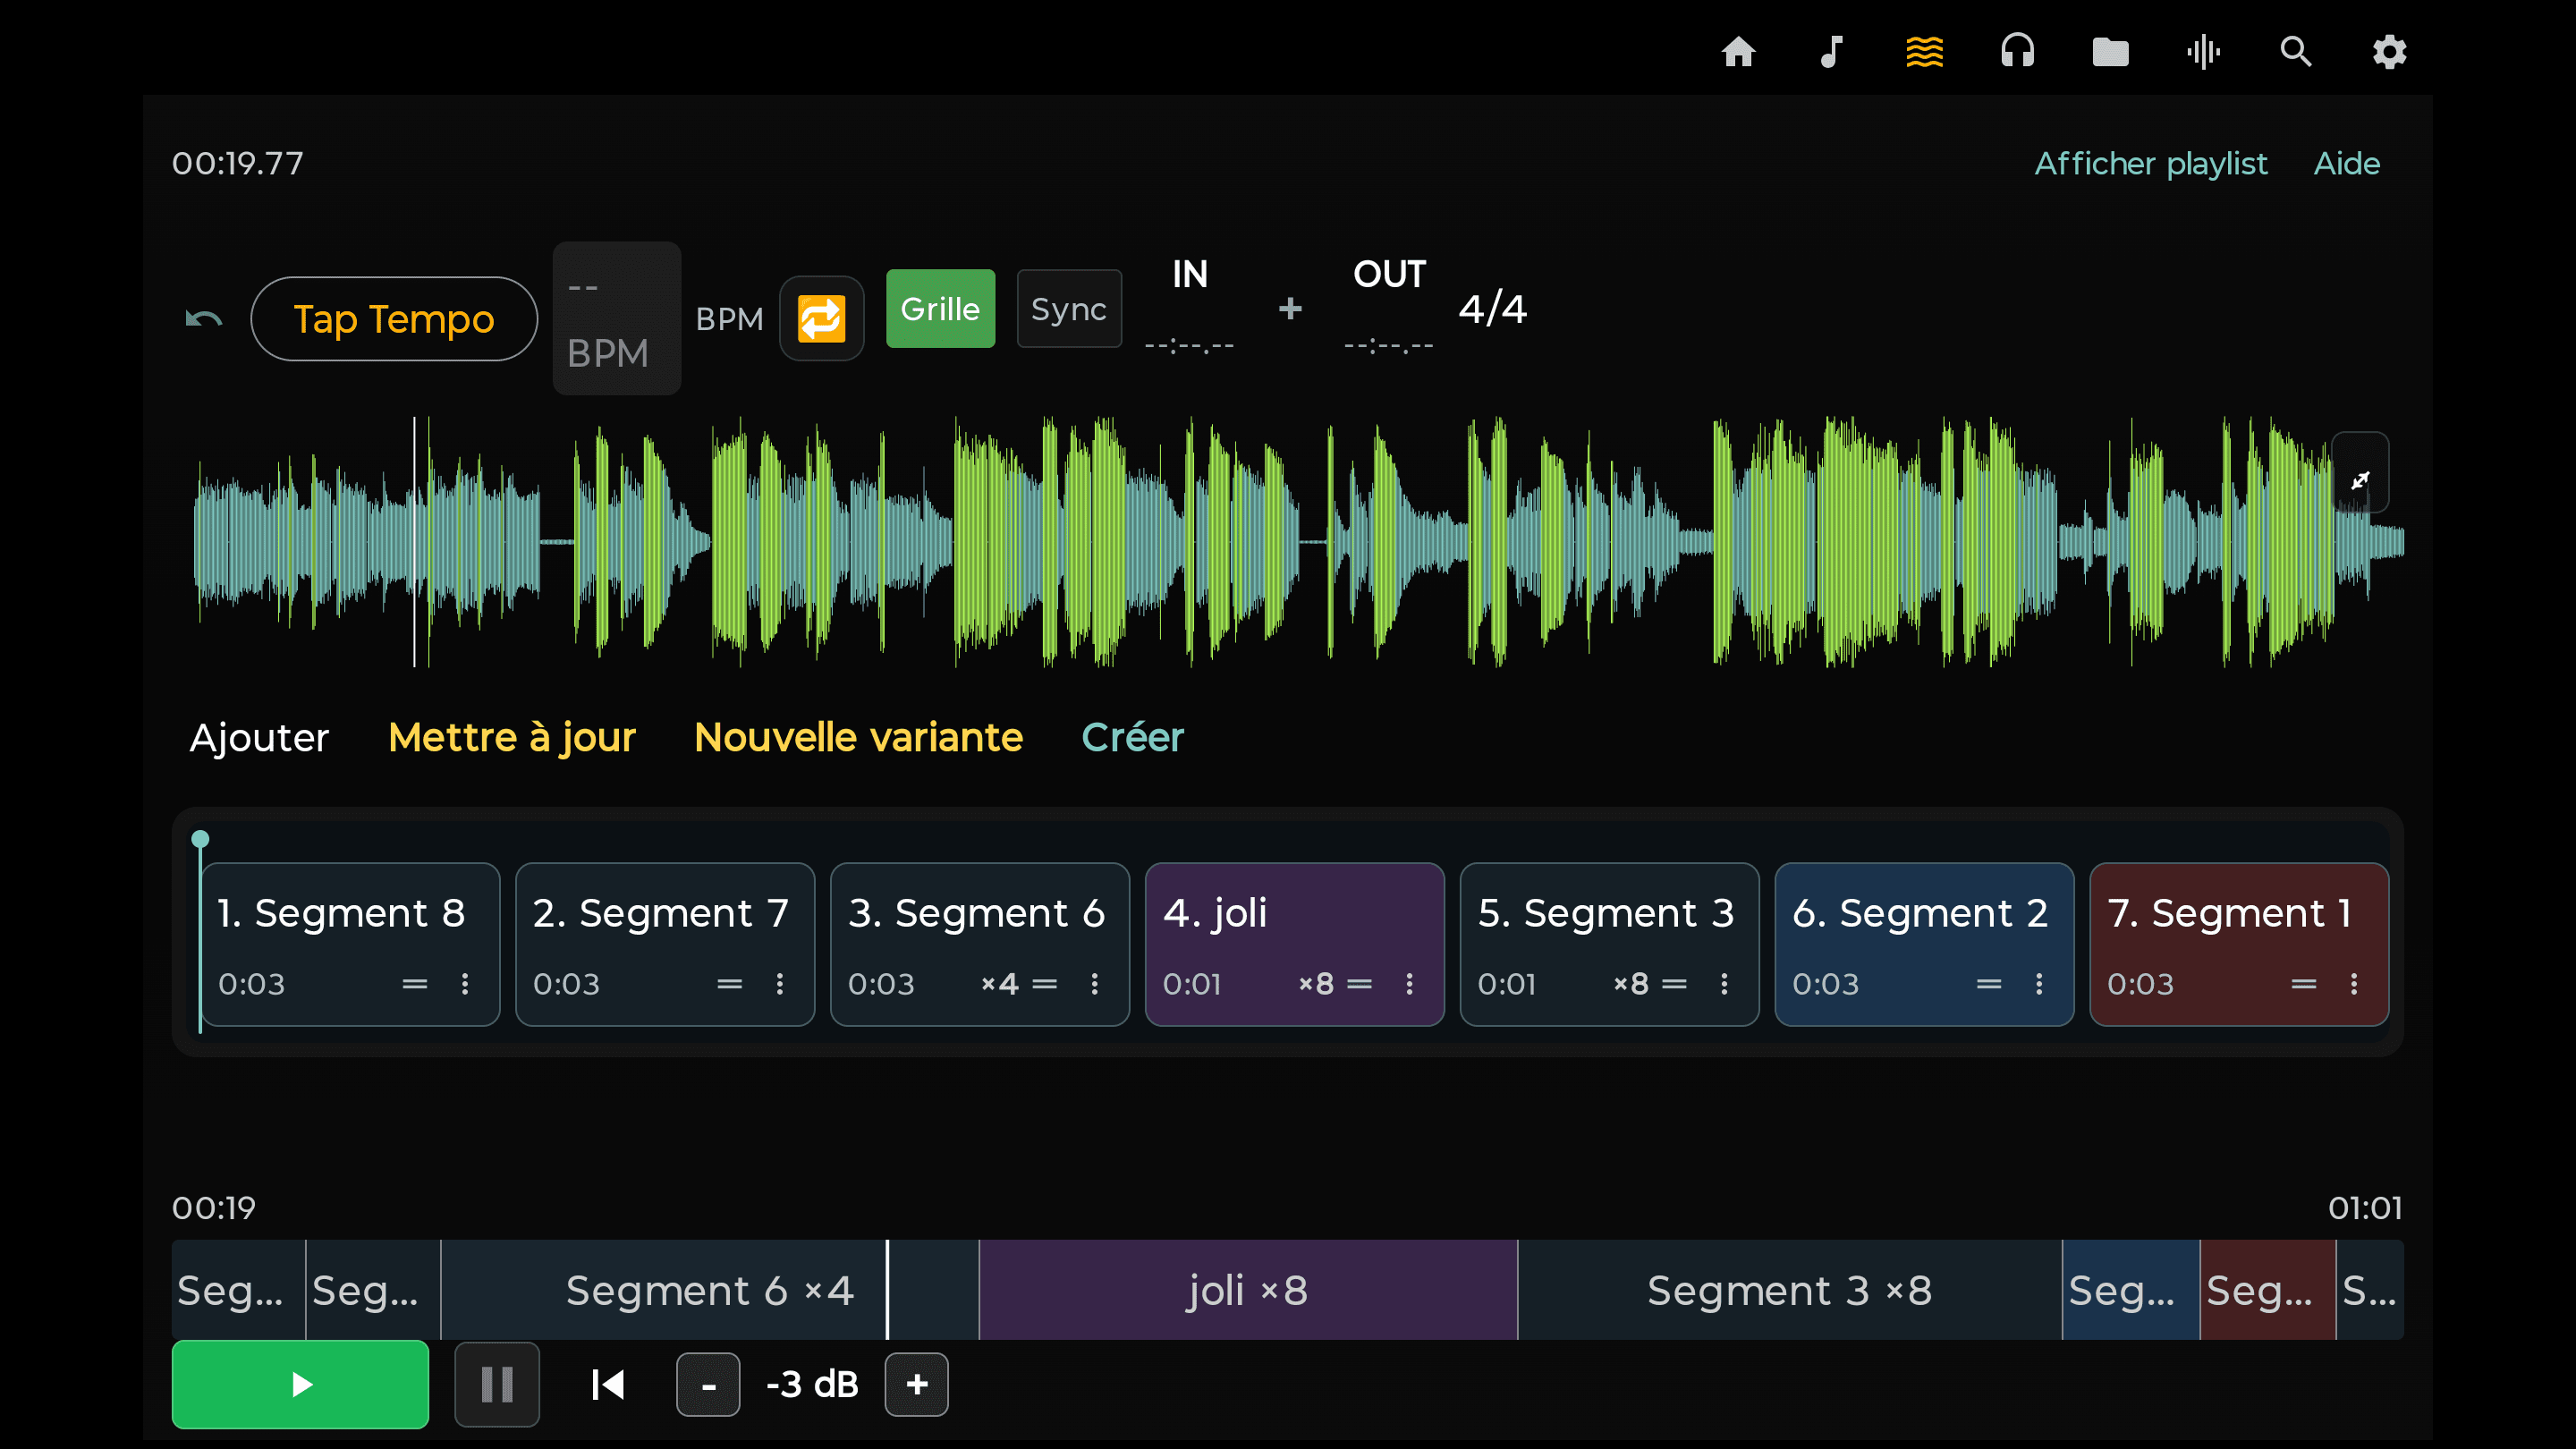Select the Créer option
This screenshot has width=2576, height=1449.
1132,738
